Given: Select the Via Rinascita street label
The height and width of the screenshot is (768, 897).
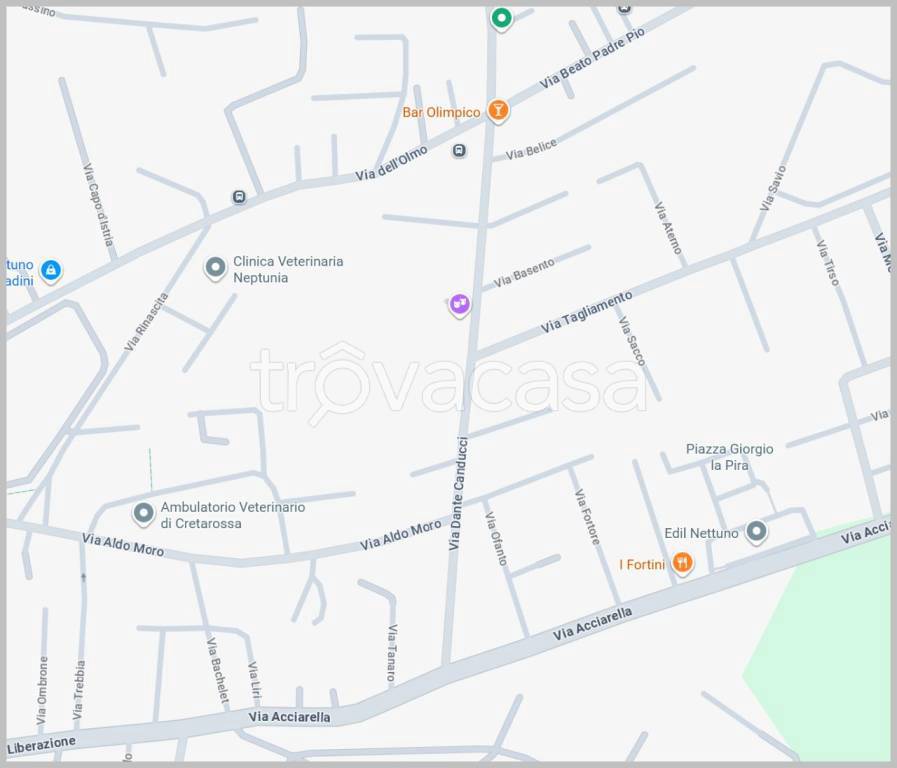Looking at the screenshot, I should [146, 322].
